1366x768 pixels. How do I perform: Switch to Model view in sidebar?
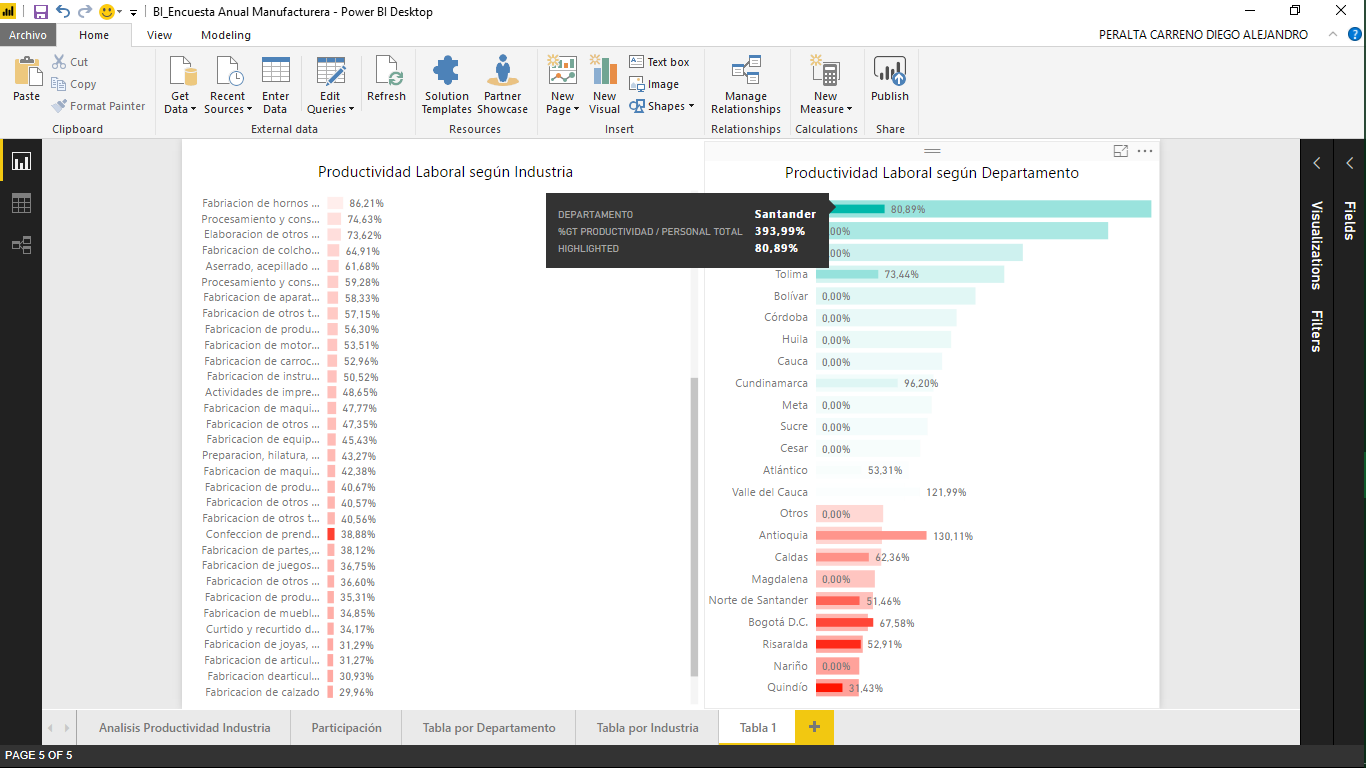(21, 245)
